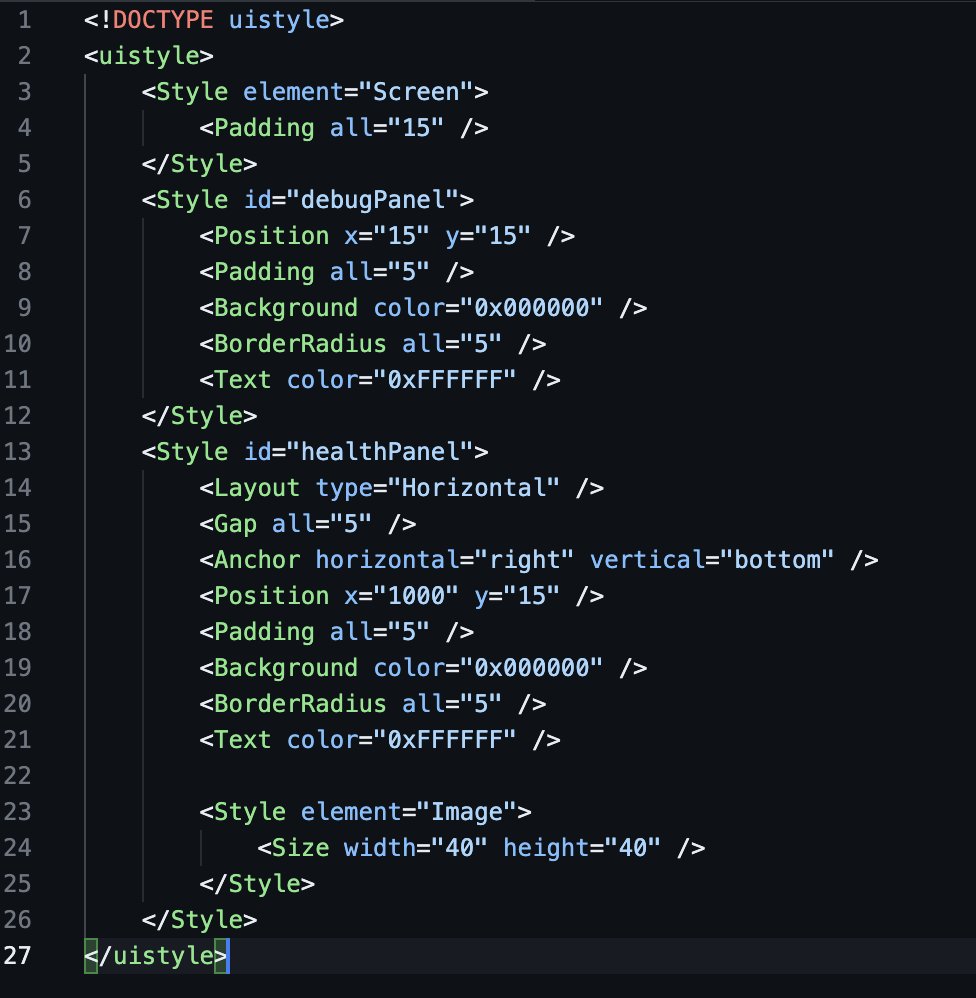Click Text tag on line 21
This screenshot has height=998, width=976.
coord(243,740)
